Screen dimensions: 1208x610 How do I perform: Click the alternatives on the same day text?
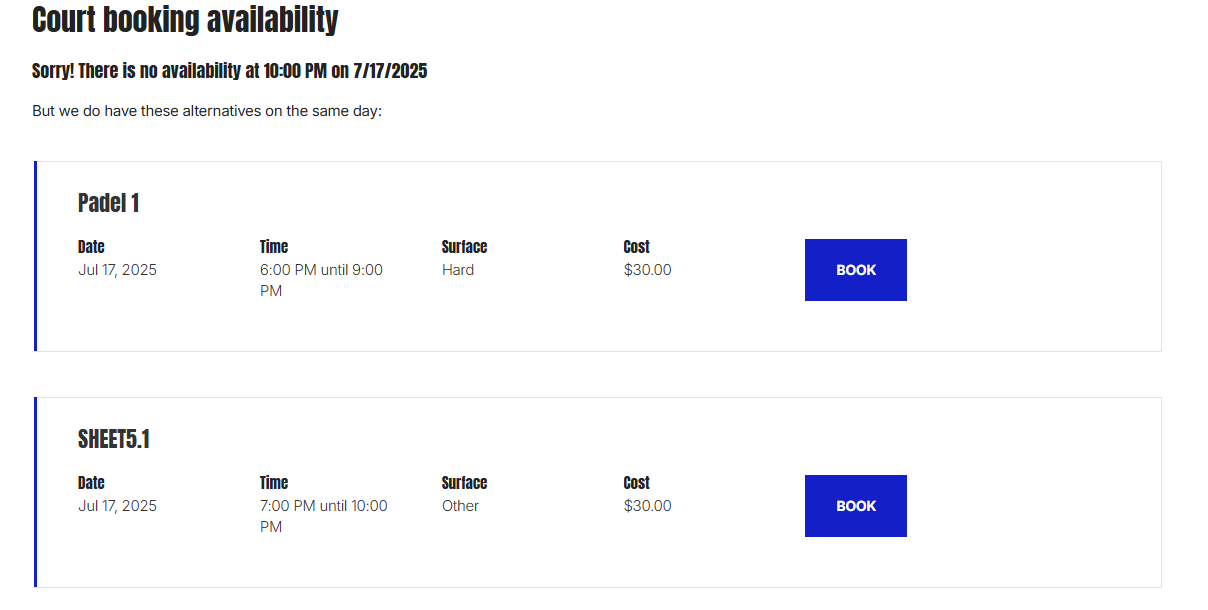(207, 111)
